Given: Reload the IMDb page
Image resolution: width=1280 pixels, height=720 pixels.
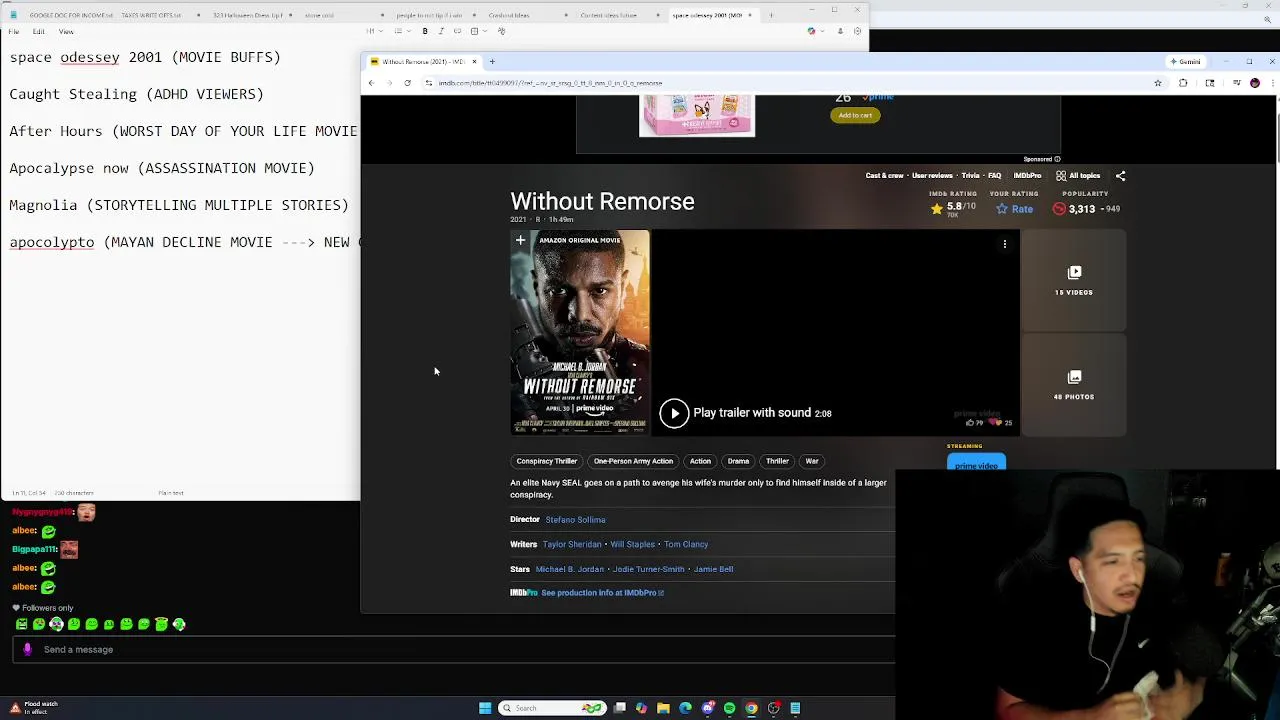Looking at the screenshot, I should [407, 83].
